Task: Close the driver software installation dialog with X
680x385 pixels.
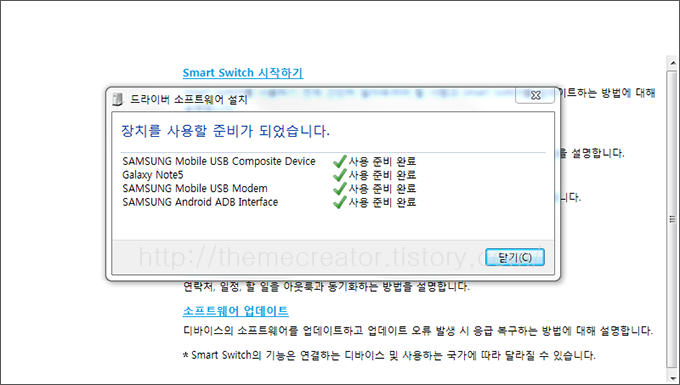Action: (535, 95)
